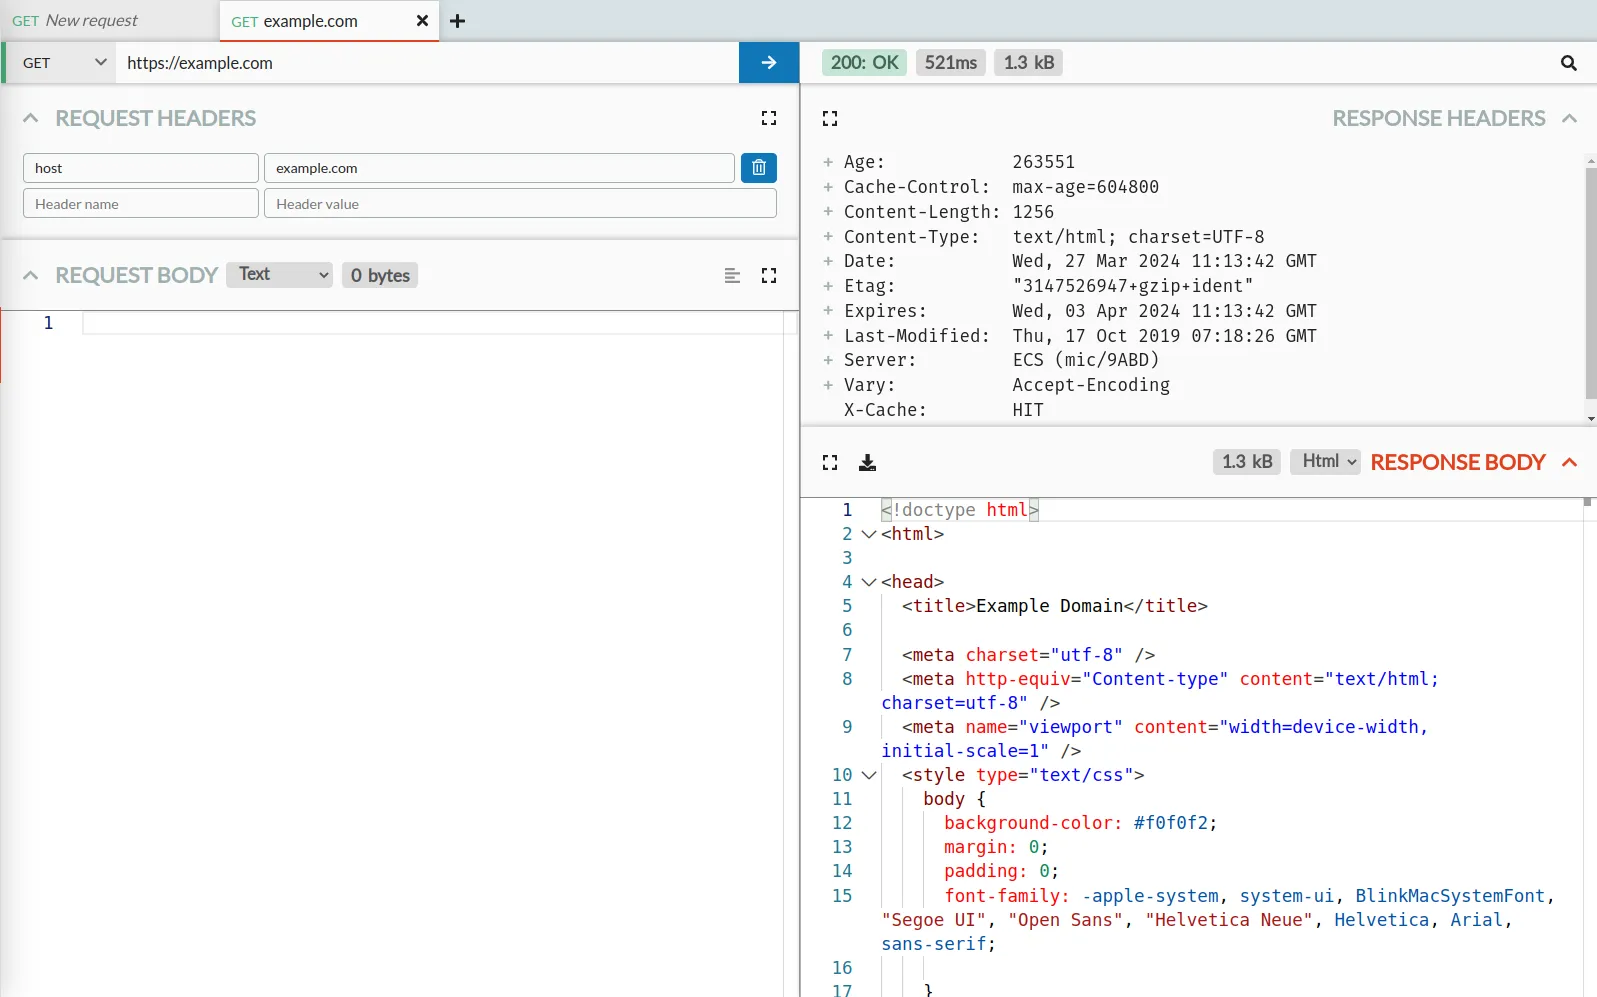Click the plus icon next to Content-Type header
Screen dimensions: 1597x997
(x=828, y=236)
